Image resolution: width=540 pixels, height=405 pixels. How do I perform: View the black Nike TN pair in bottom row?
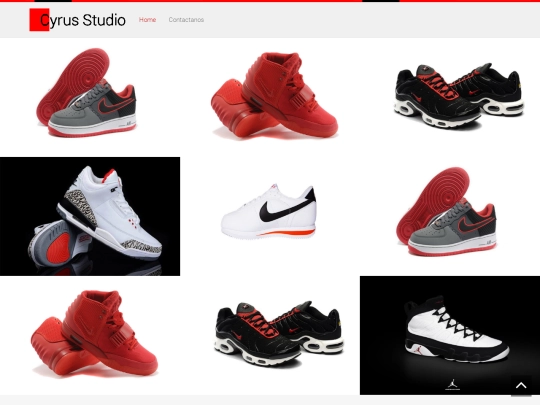pyautogui.click(x=270, y=335)
